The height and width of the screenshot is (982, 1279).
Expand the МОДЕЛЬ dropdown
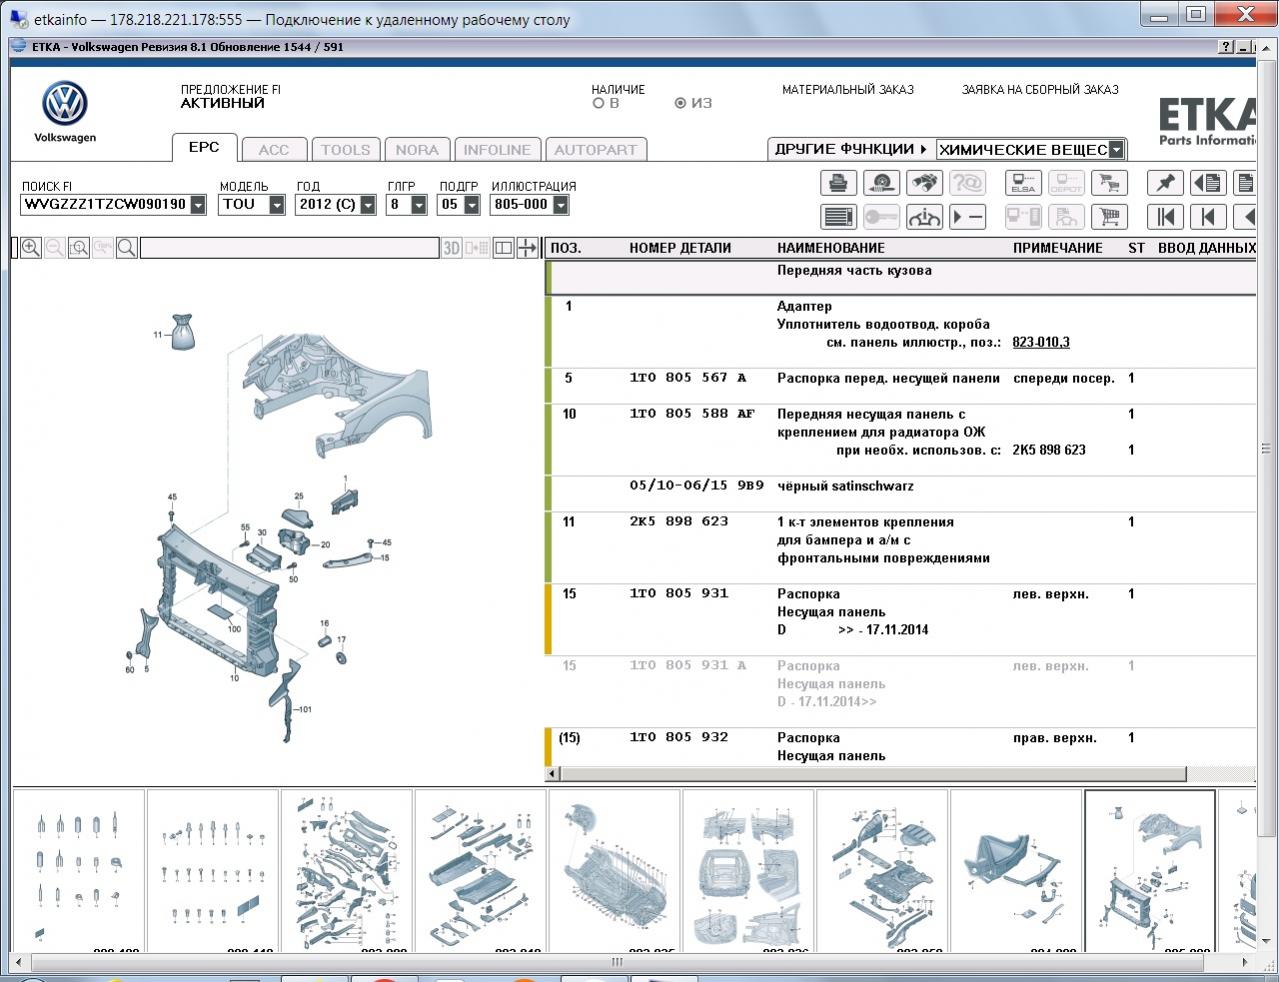(277, 205)
